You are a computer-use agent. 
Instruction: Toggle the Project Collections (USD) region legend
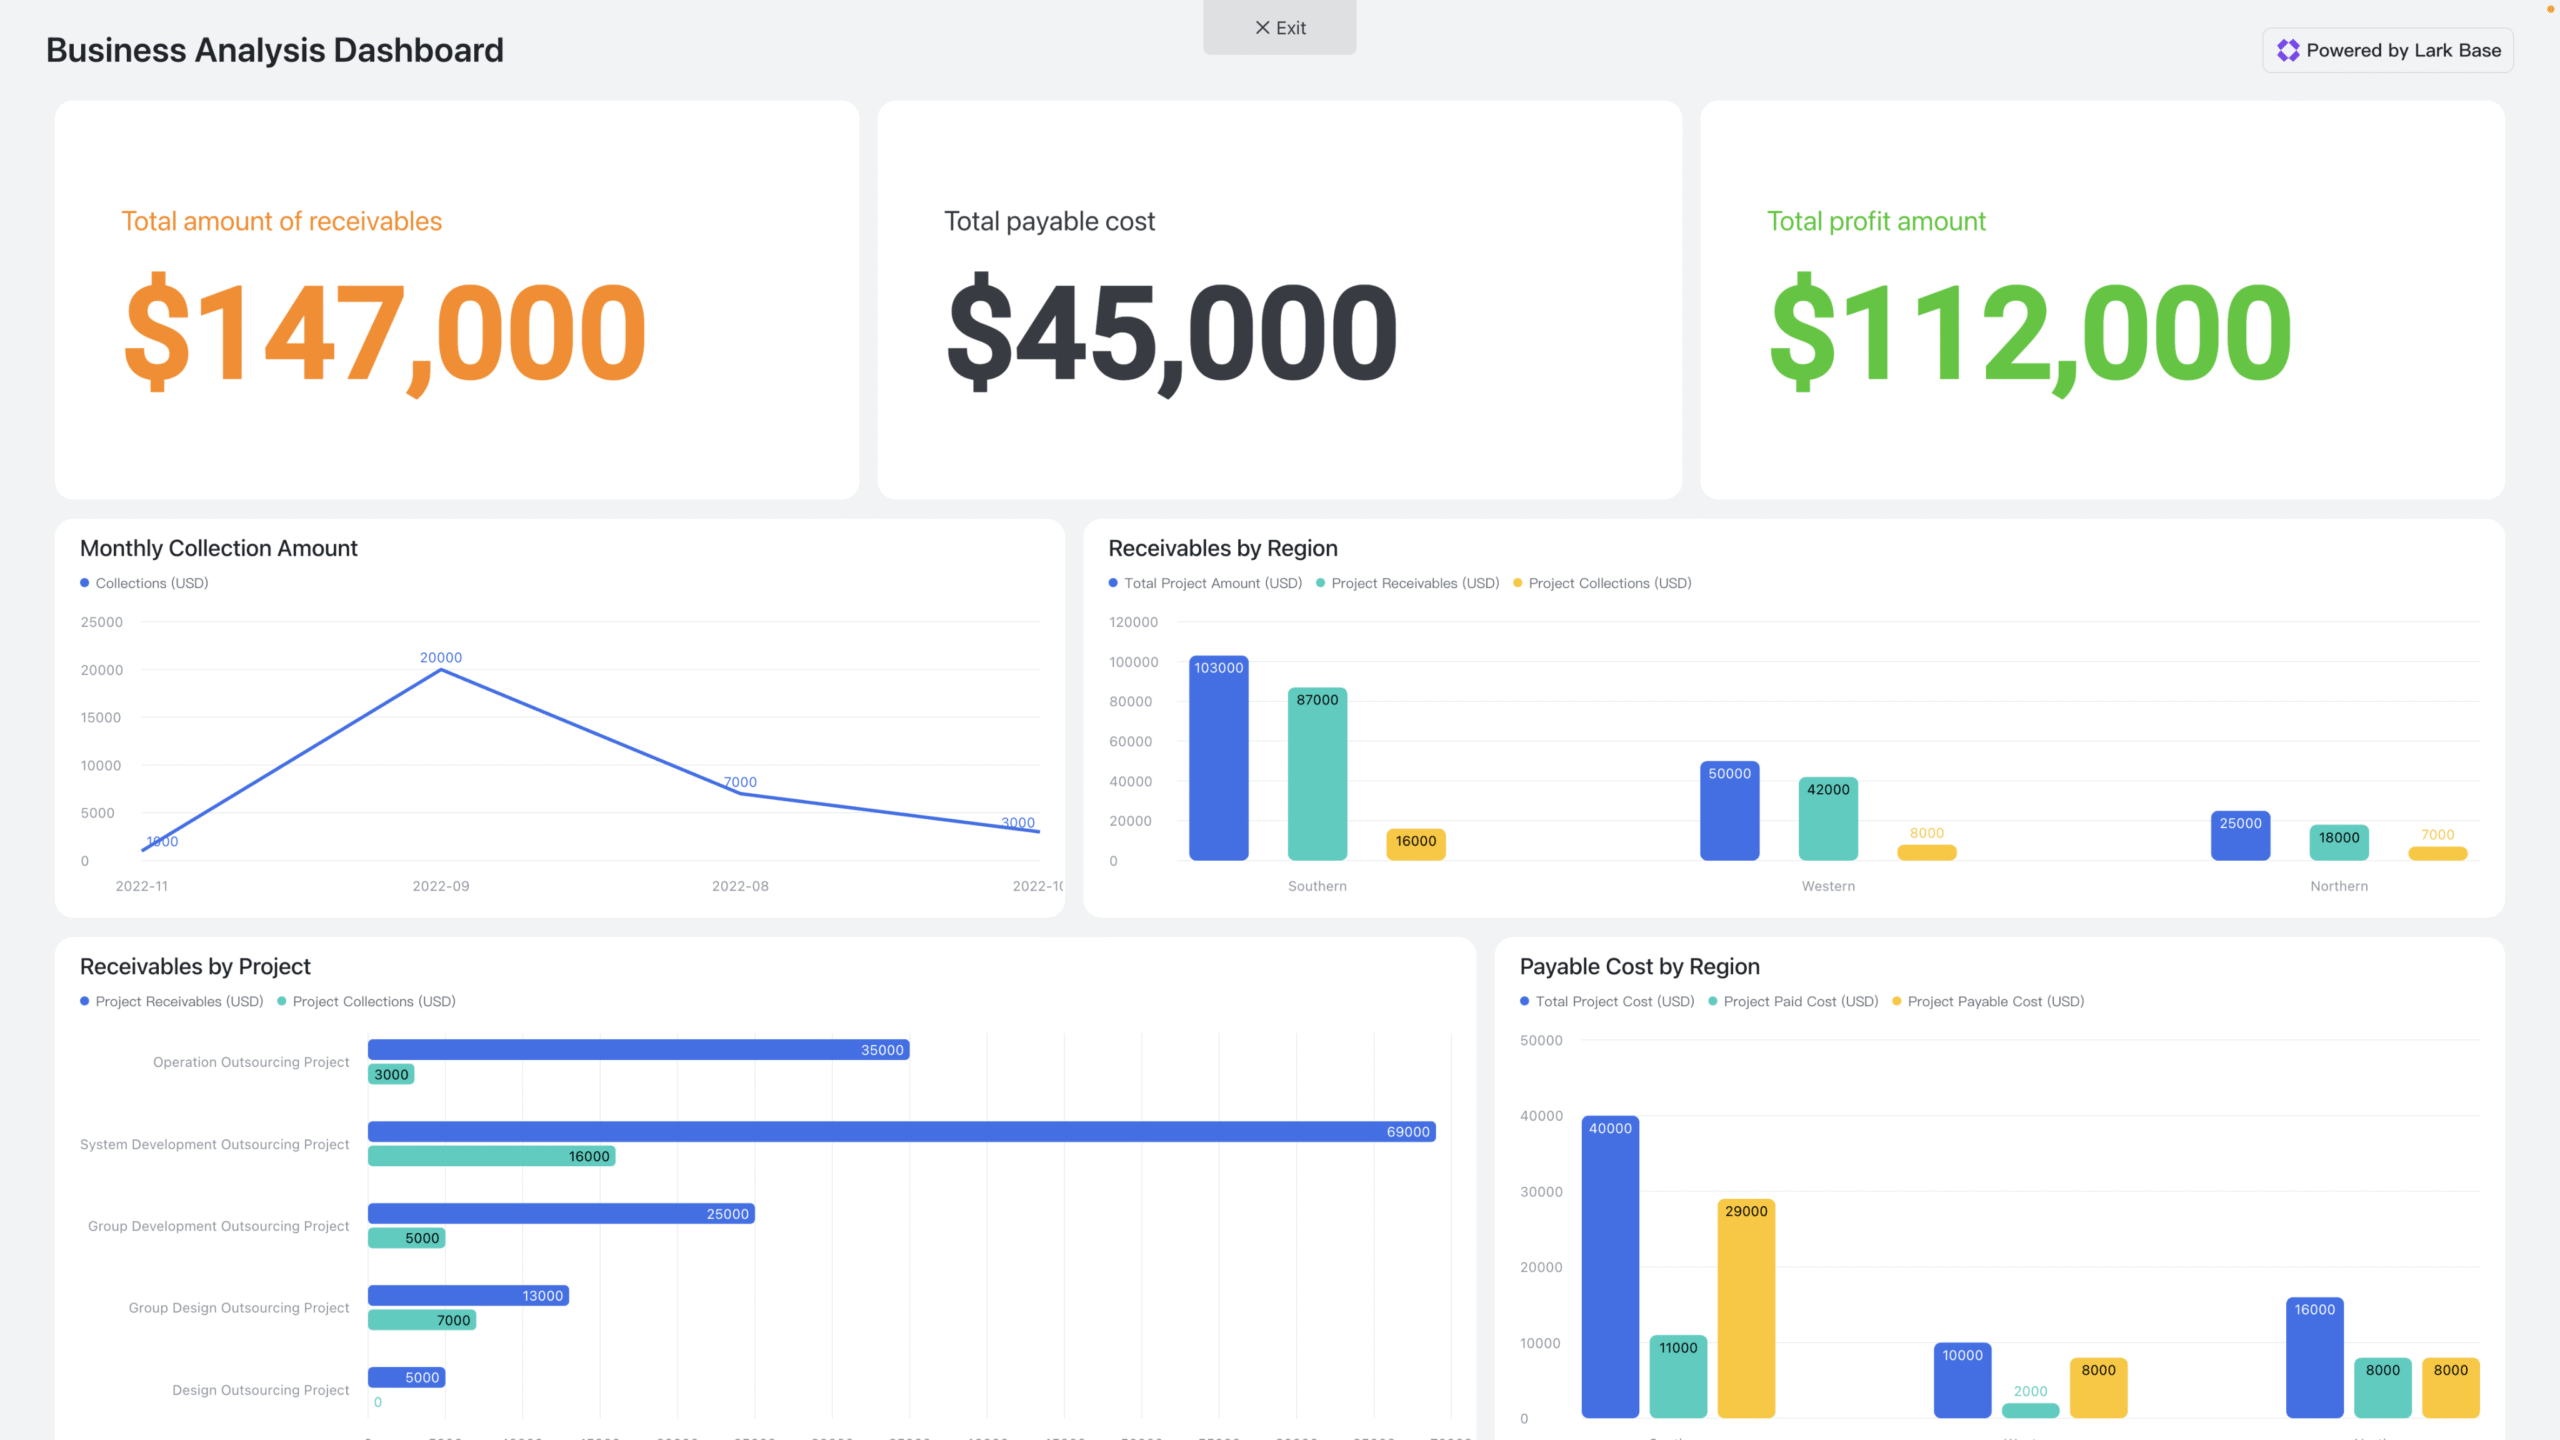[x=1609, y=583]
